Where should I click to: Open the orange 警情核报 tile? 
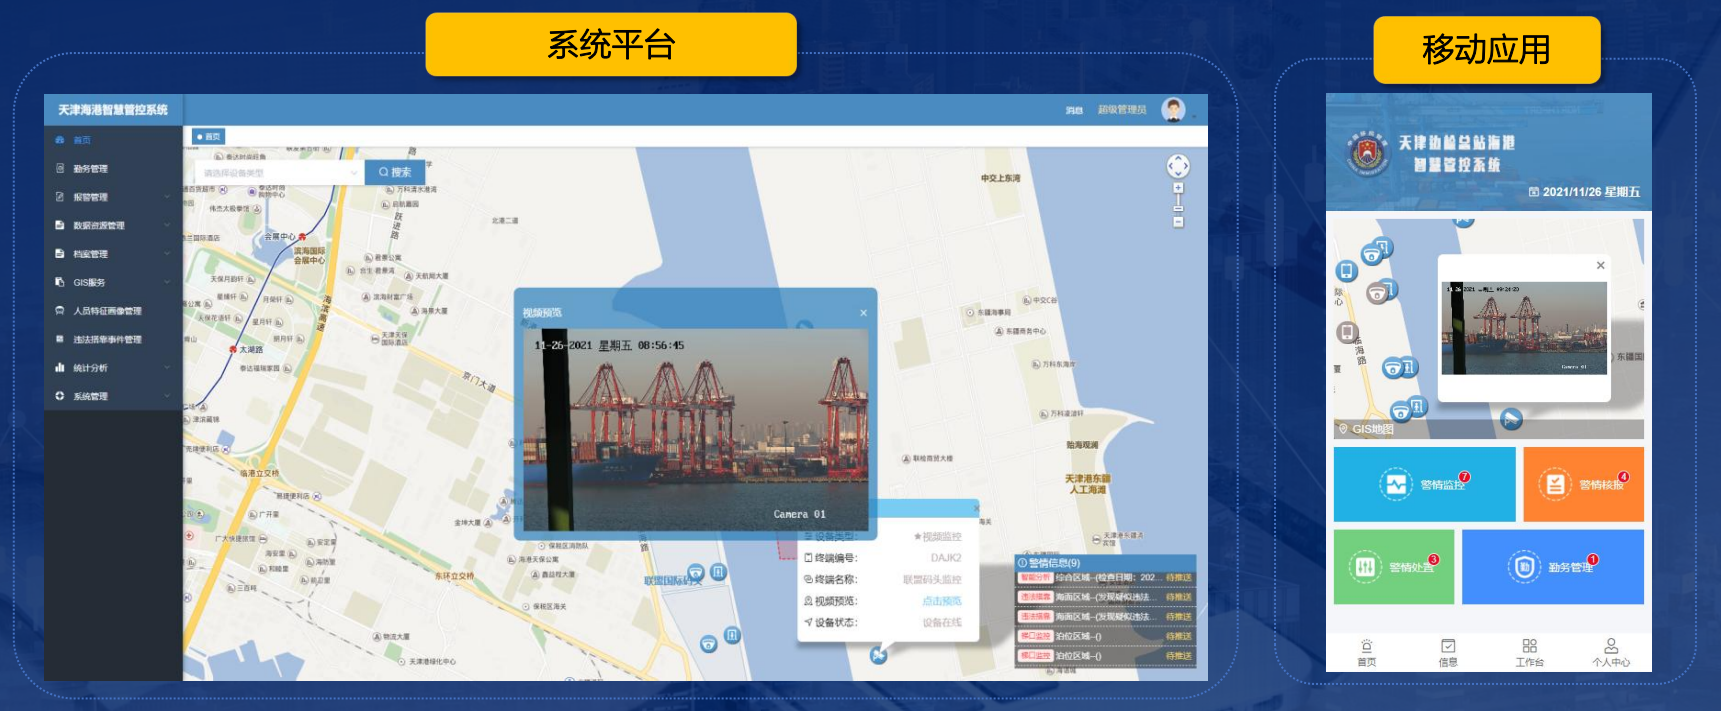pyautogui.click(x=1583, y=484)
